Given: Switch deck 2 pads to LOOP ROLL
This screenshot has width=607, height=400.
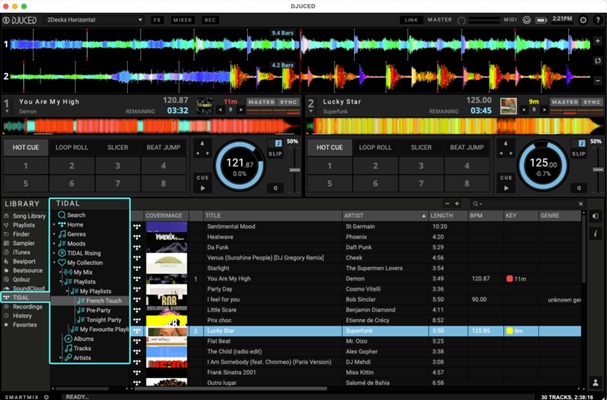Looking at the screenshot, I should [375, 148].
